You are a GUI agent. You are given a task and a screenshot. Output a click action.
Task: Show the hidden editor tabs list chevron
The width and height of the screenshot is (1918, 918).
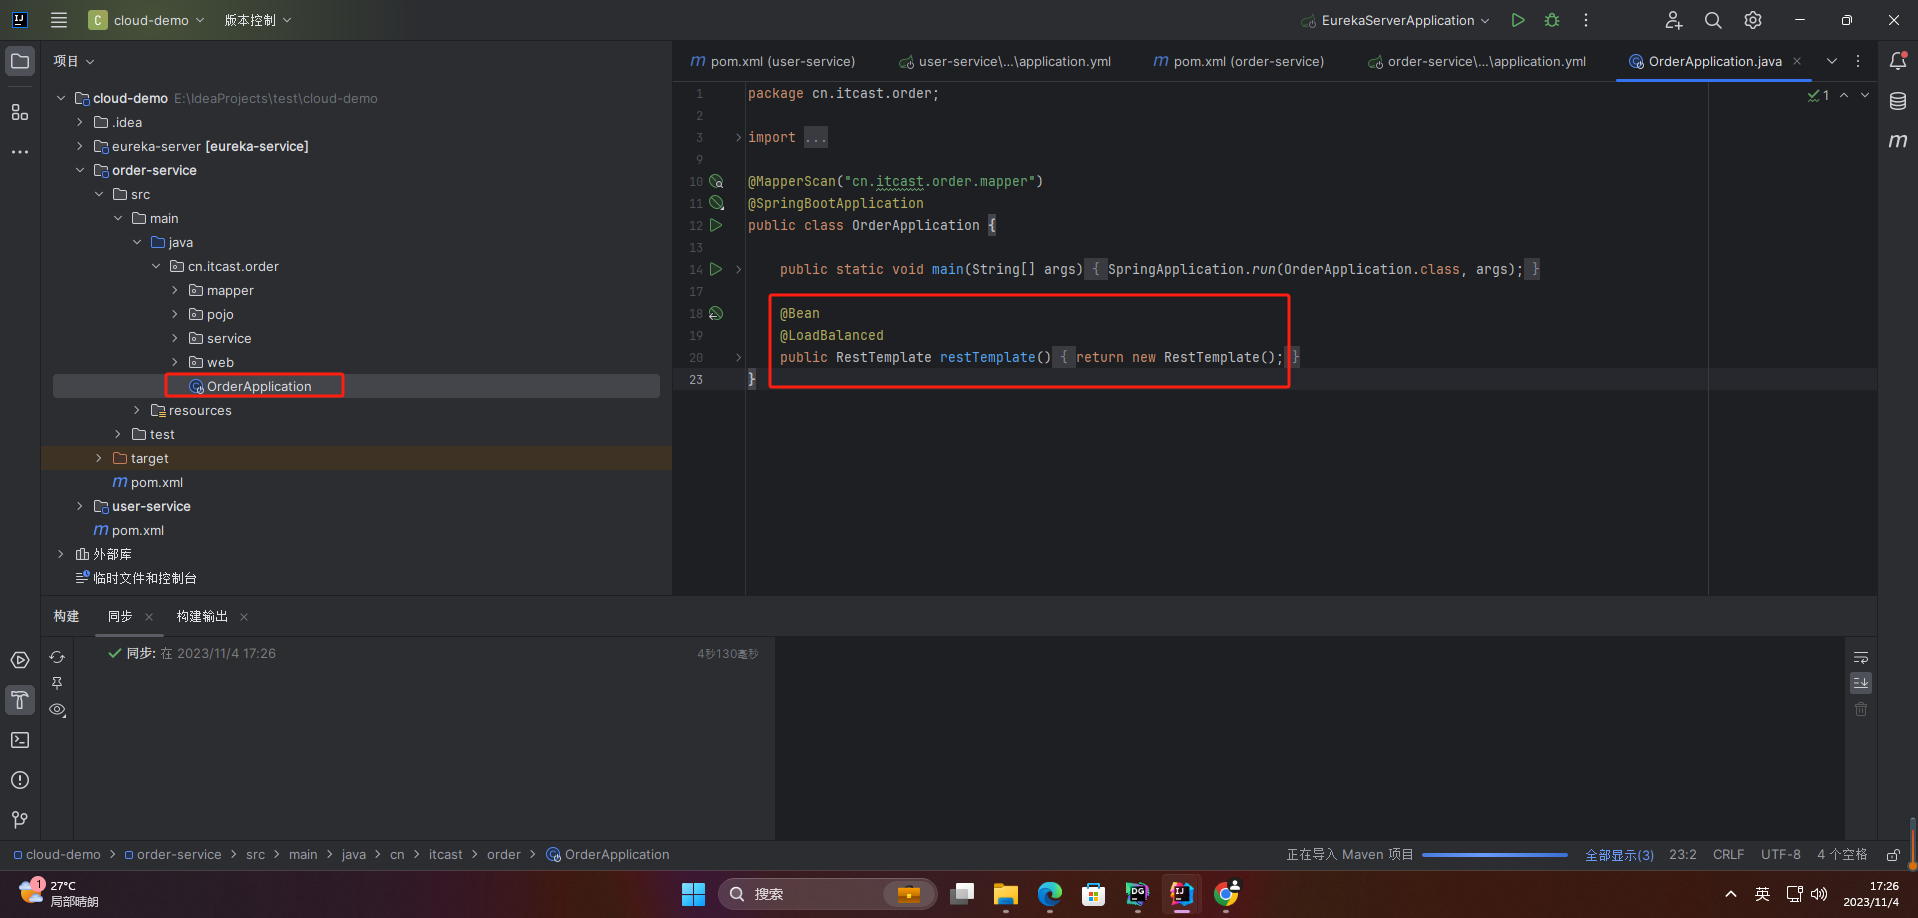(1832, 61)
